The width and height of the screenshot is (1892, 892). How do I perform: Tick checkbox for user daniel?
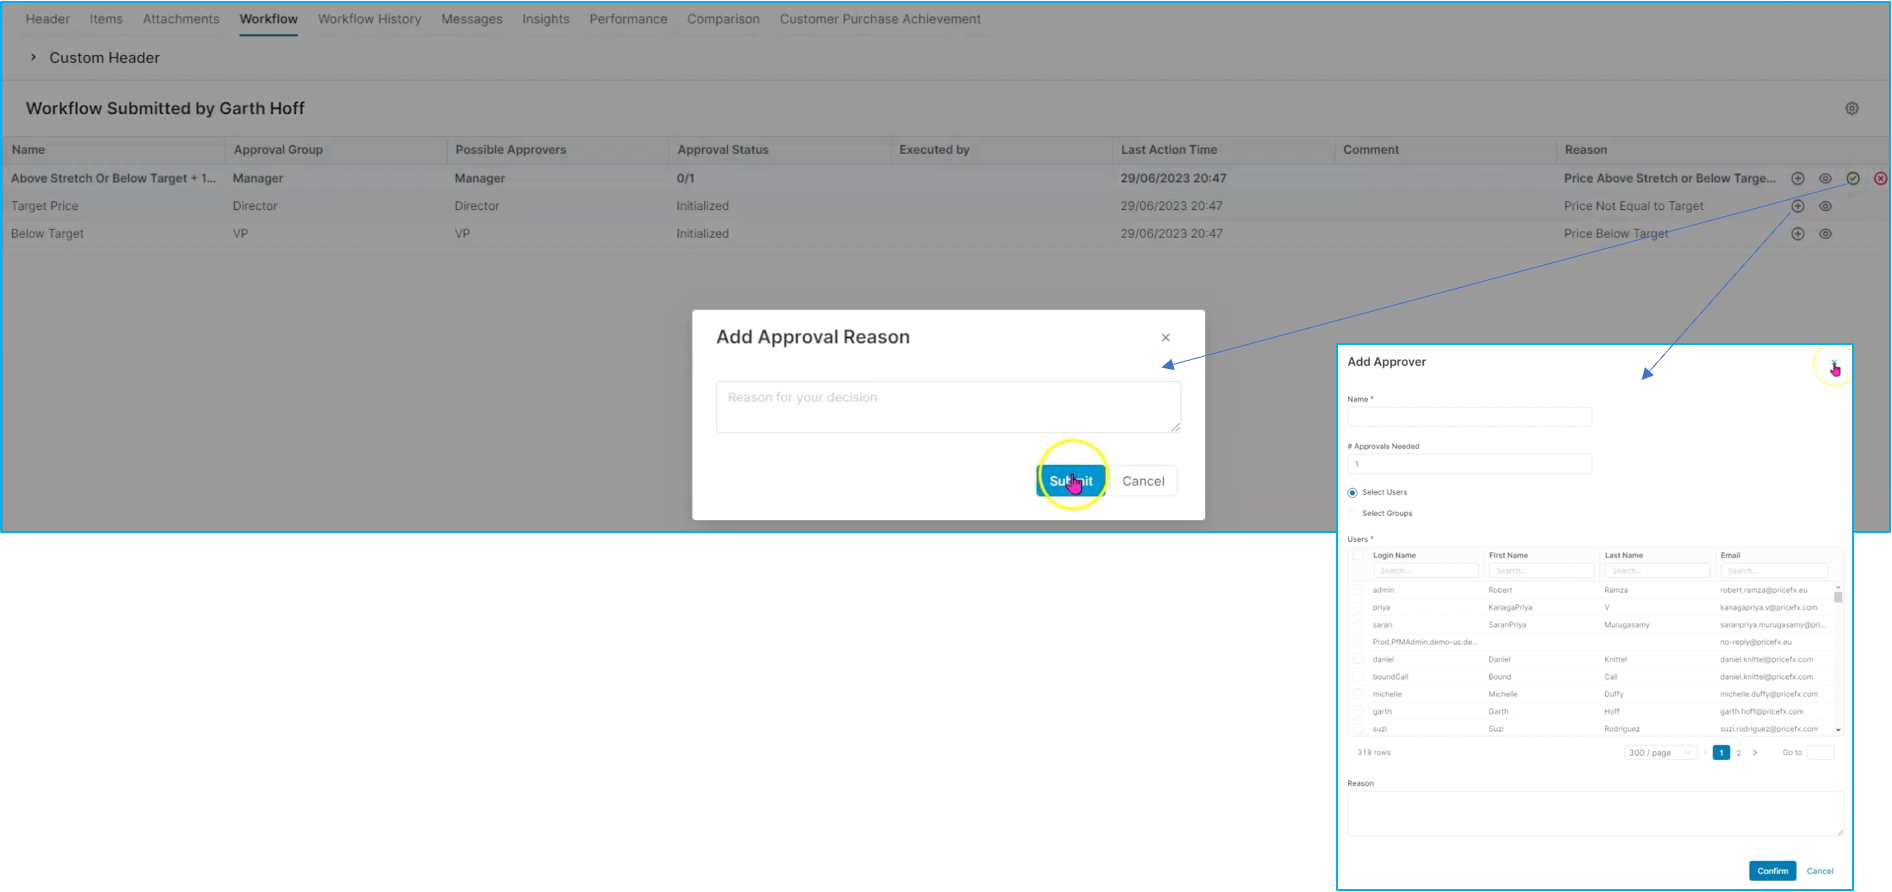[x=1358, y=659]
